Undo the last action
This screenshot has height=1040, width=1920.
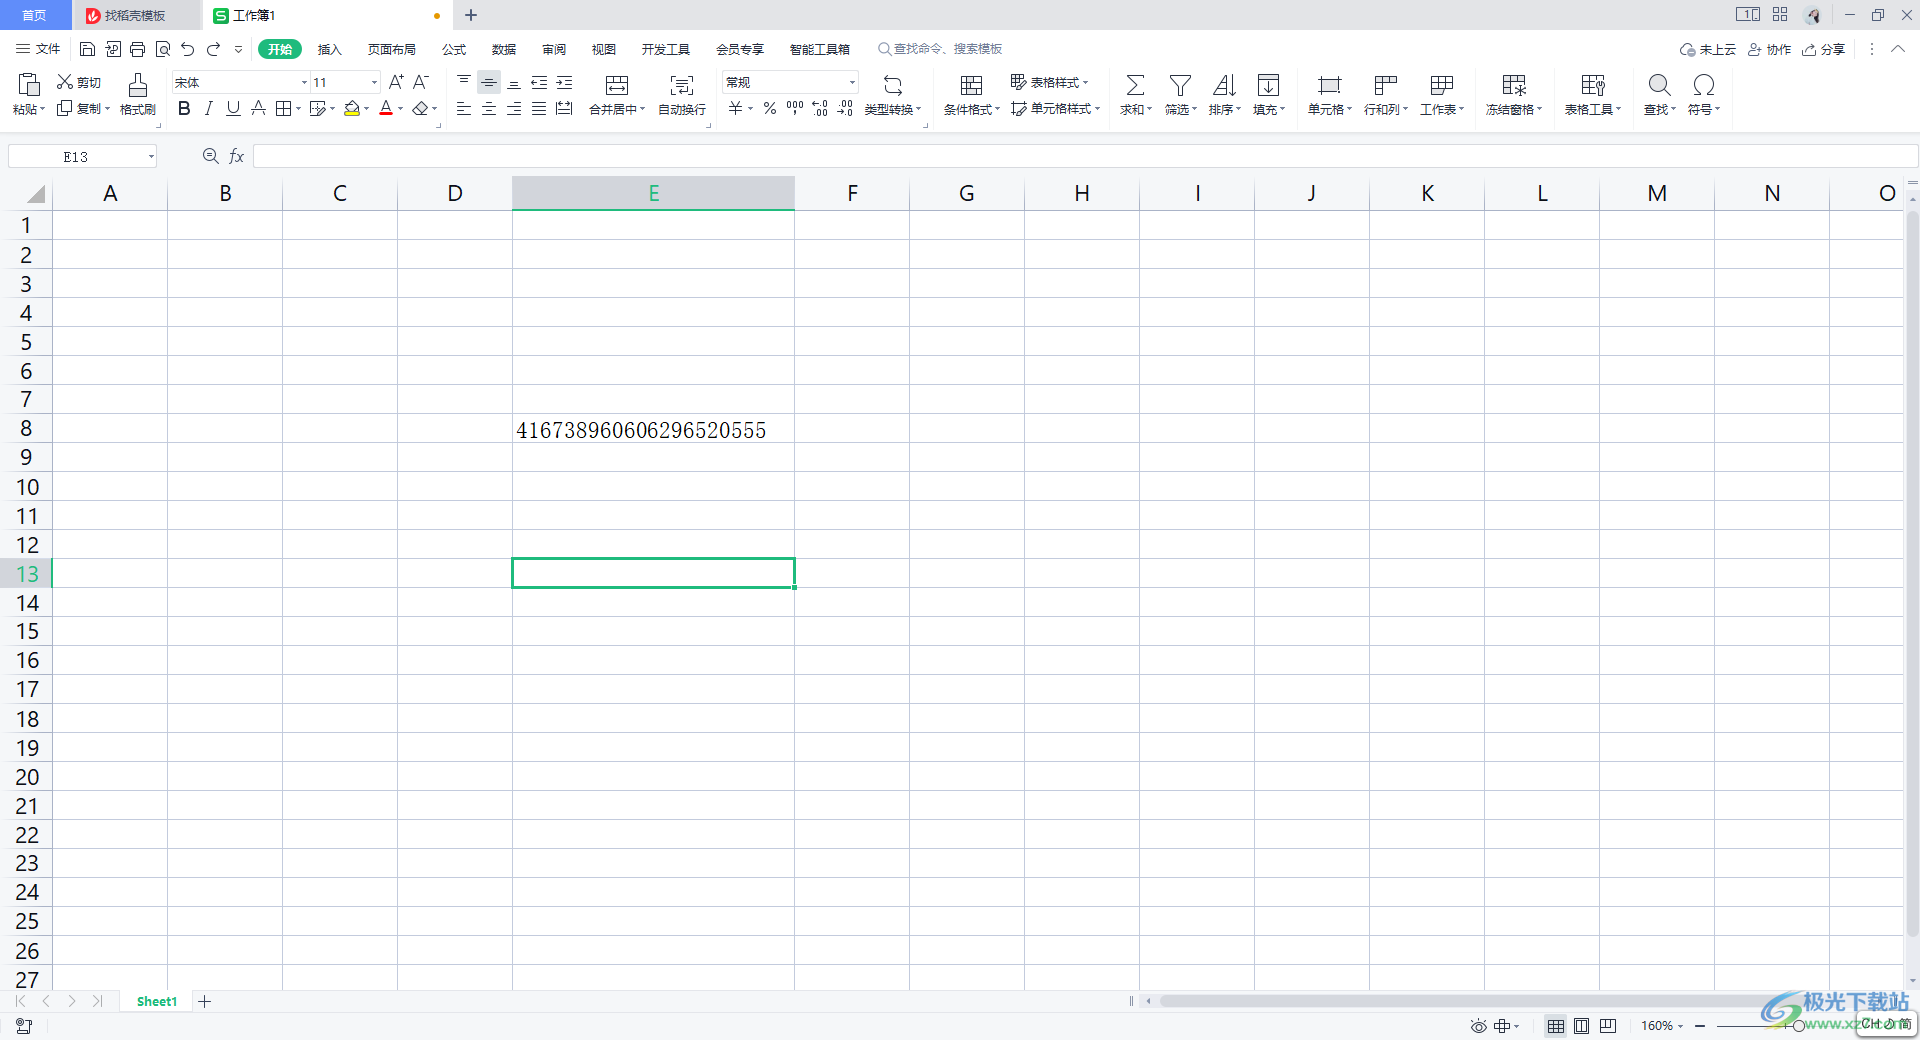(x=188, y=49)
